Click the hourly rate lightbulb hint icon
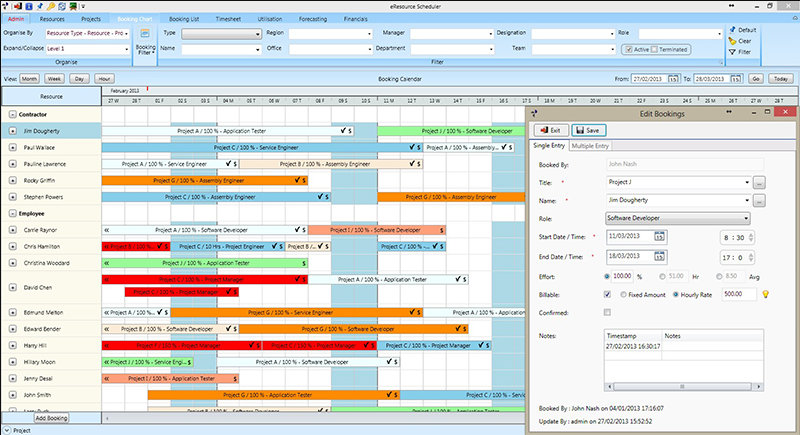The height and width of the screenshot is (435, 800). tap(765, 294)
